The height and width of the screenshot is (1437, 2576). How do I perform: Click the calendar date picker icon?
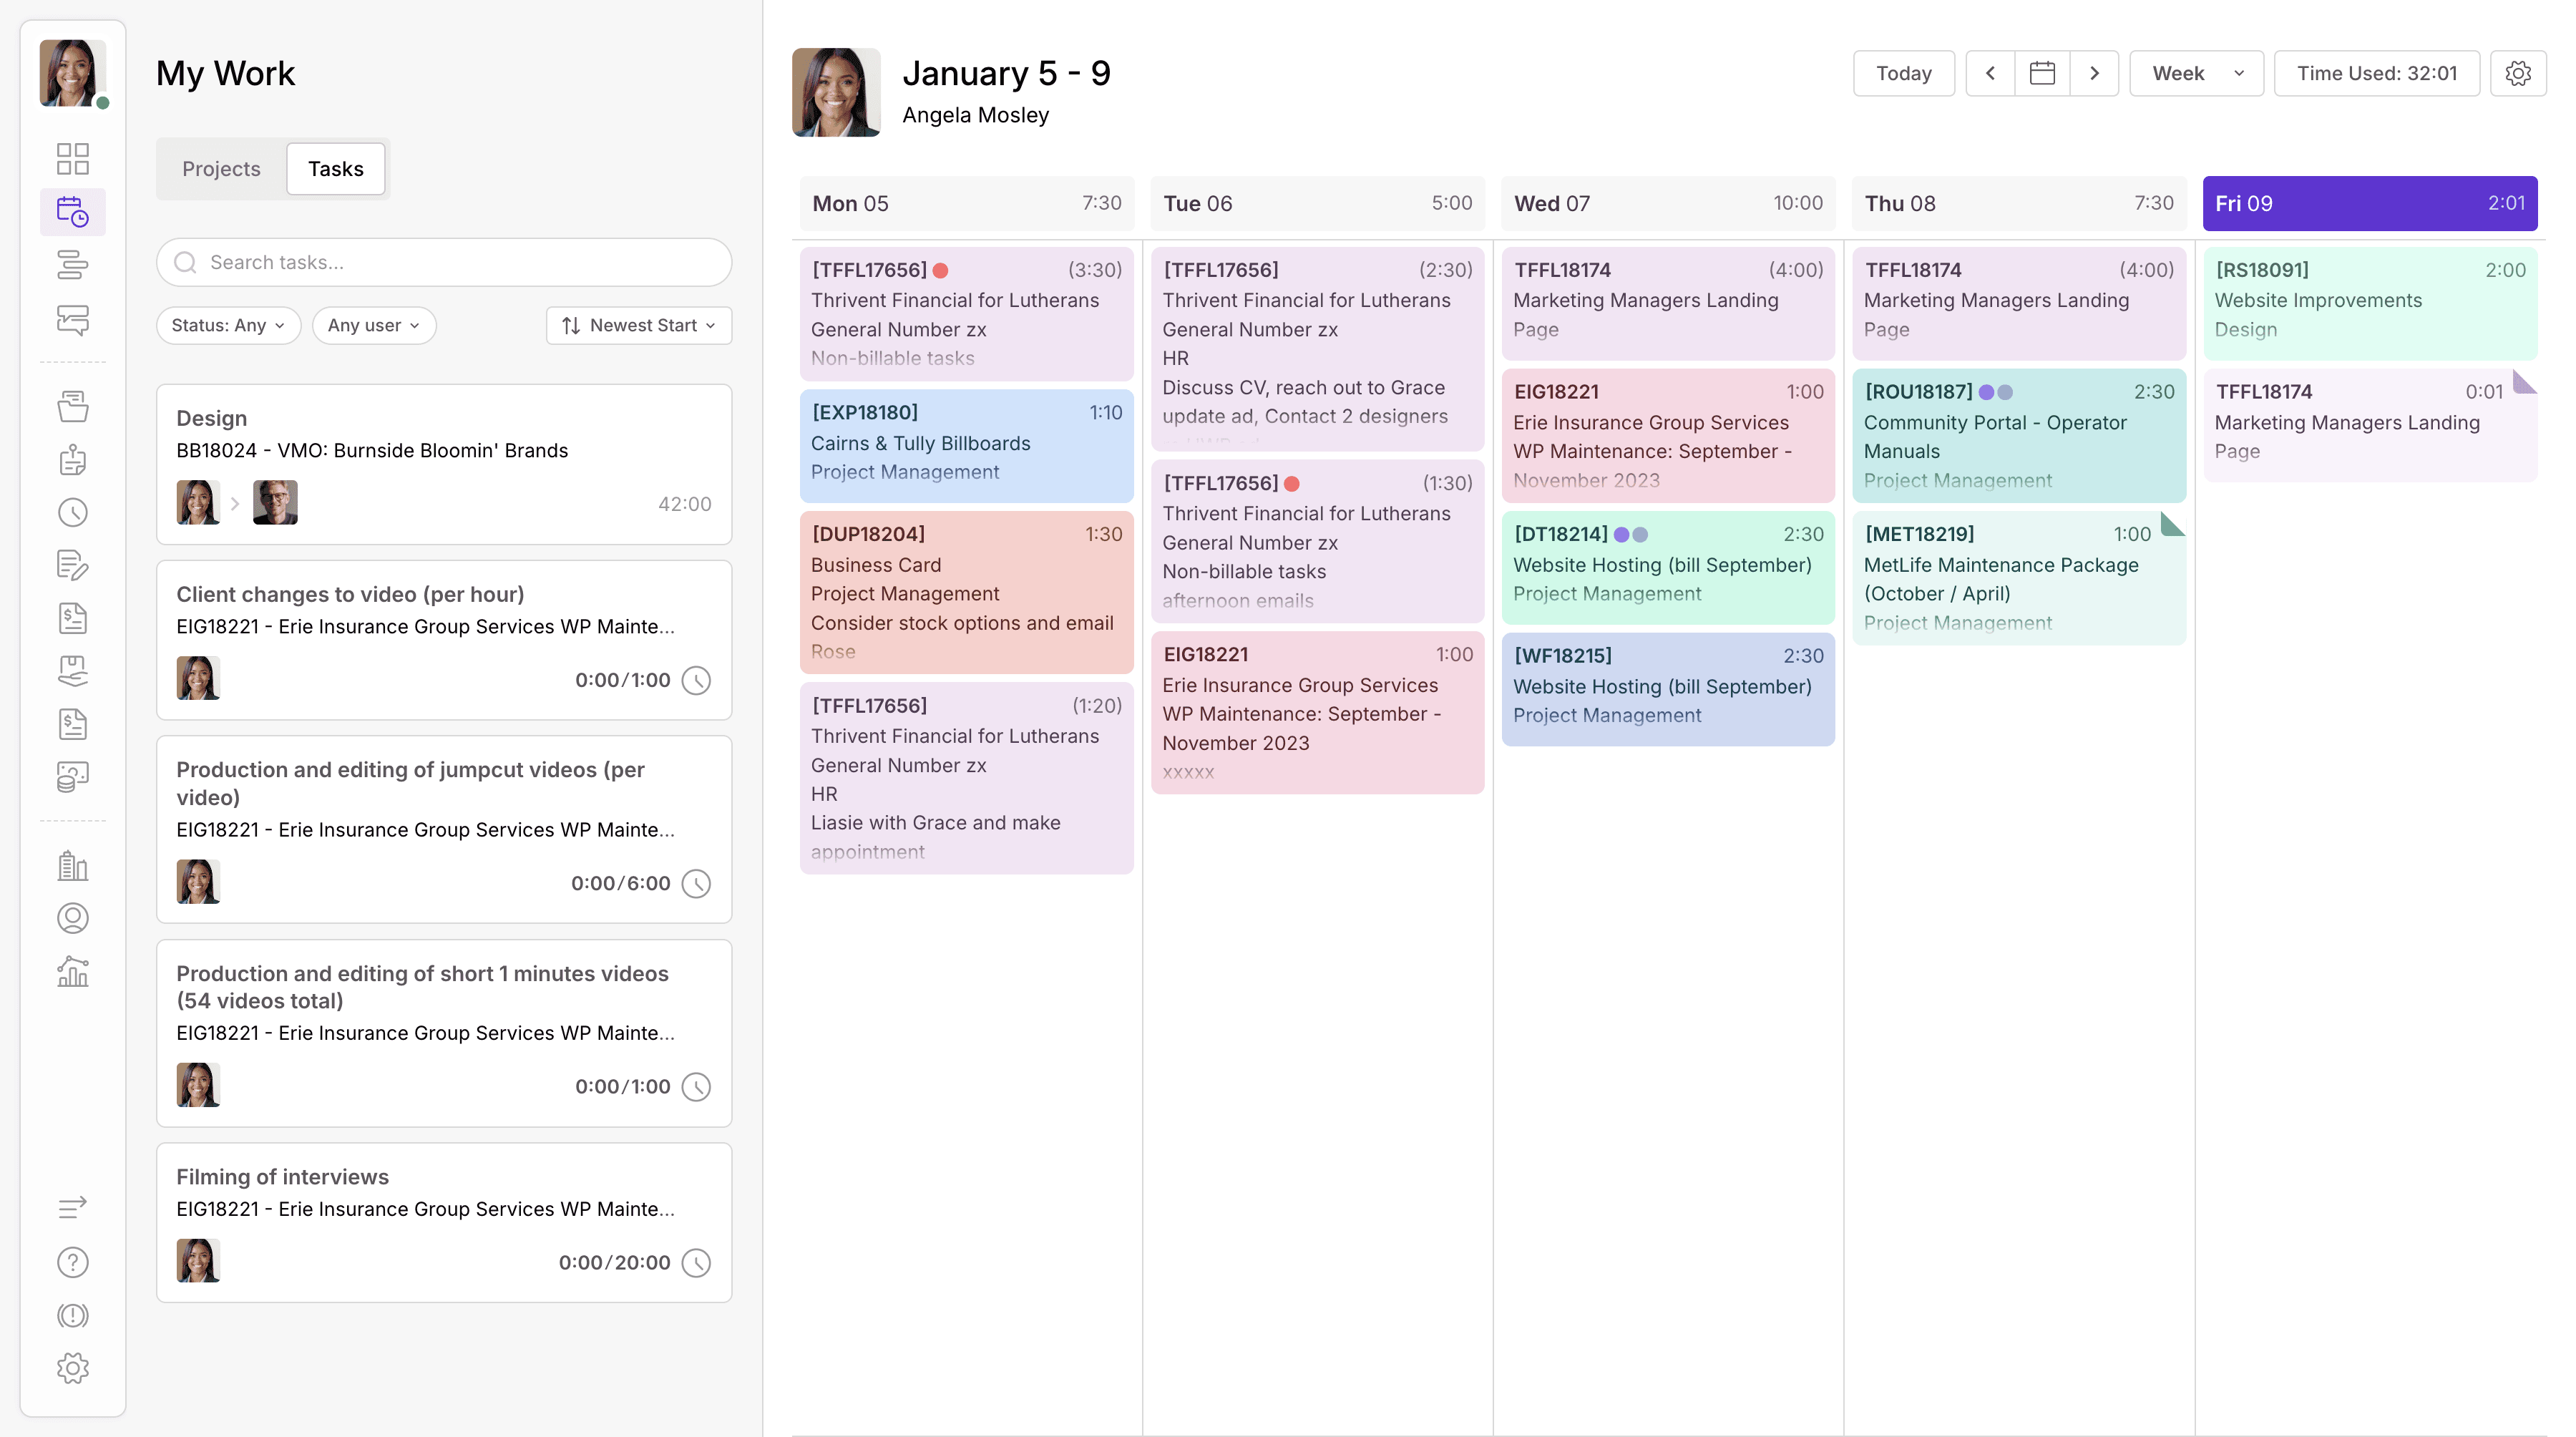[2042, 73]
